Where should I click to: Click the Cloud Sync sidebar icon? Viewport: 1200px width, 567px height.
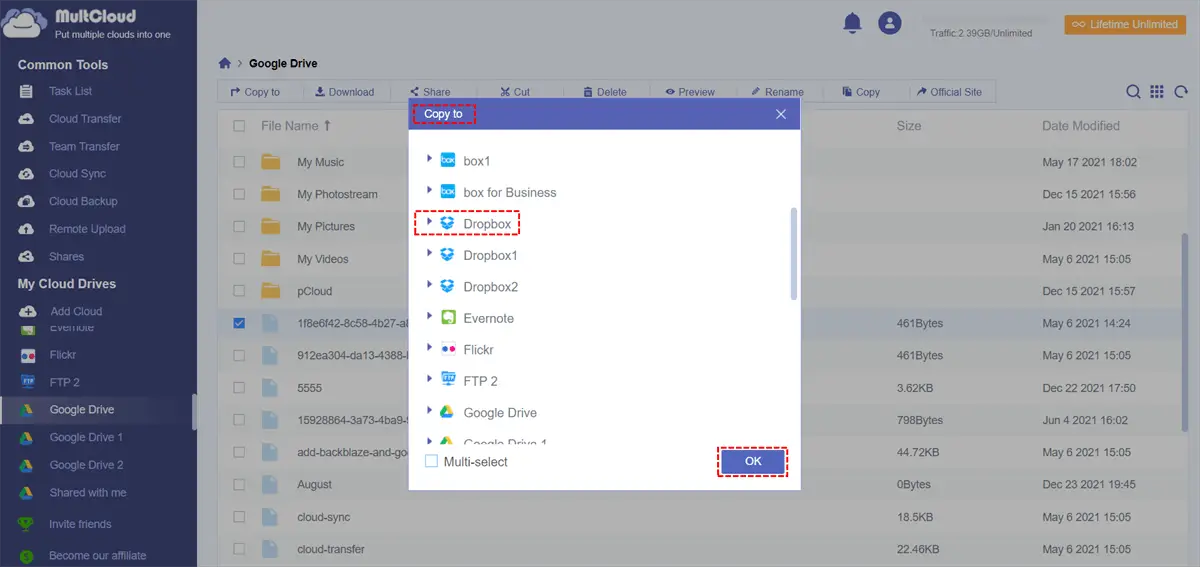tap(28, 174)
